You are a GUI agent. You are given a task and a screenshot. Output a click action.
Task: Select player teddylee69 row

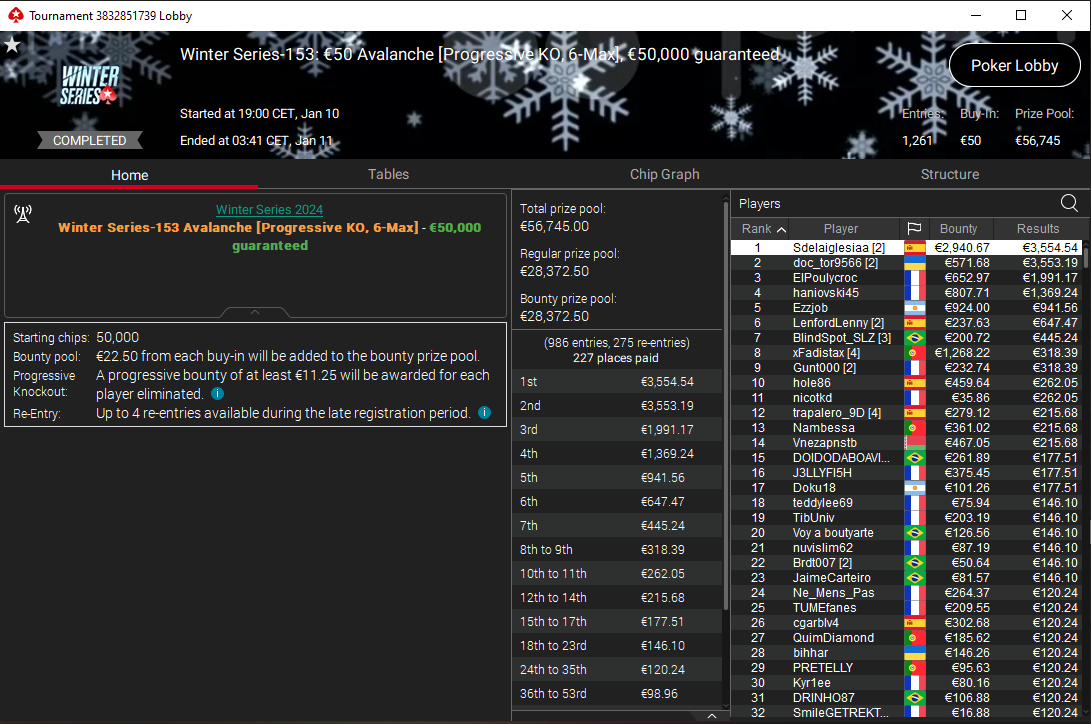(907, 503)
